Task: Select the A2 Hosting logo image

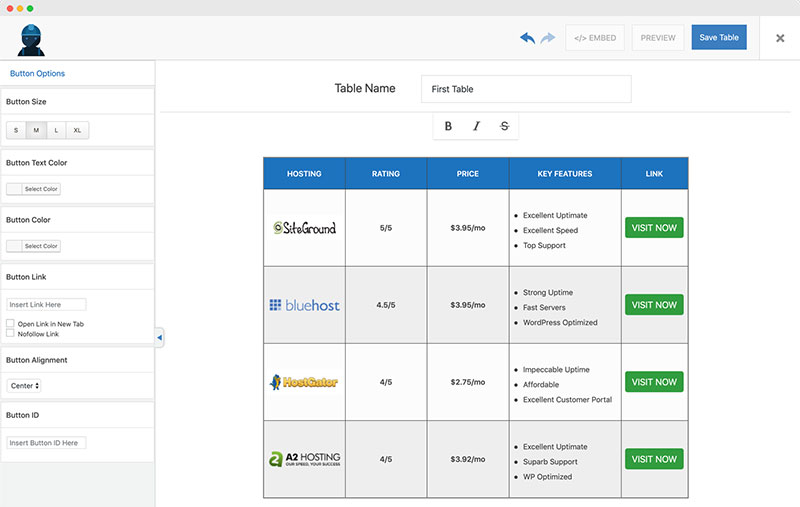Action: [x=305, y=459]
